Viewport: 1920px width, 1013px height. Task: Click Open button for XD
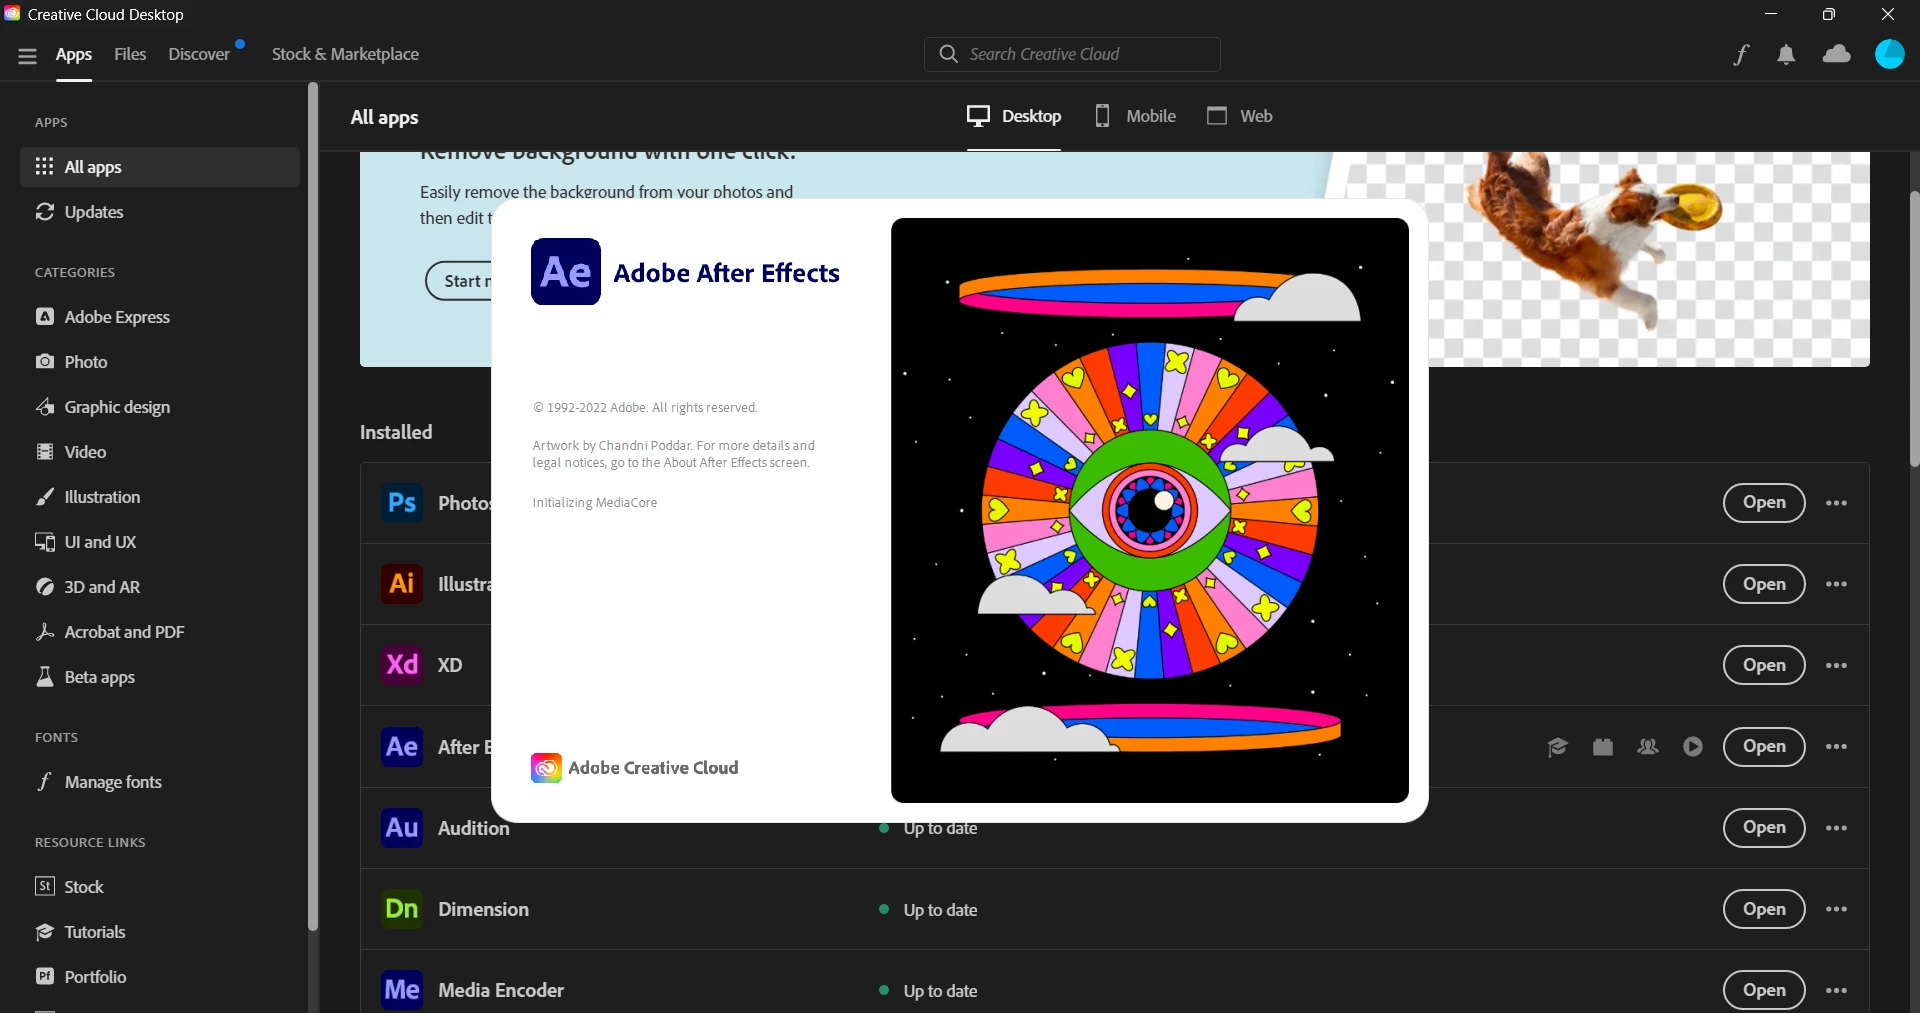click(x=1764, y=665)
